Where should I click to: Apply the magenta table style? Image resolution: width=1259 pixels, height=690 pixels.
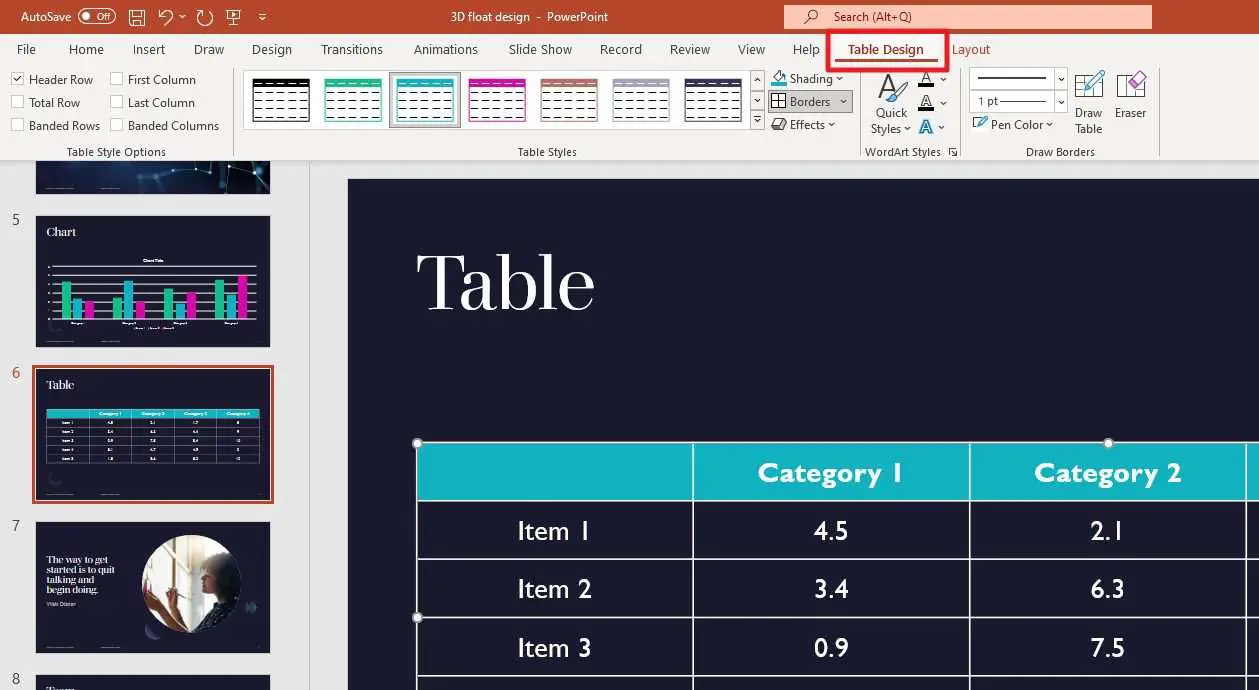tap(497, 100)
